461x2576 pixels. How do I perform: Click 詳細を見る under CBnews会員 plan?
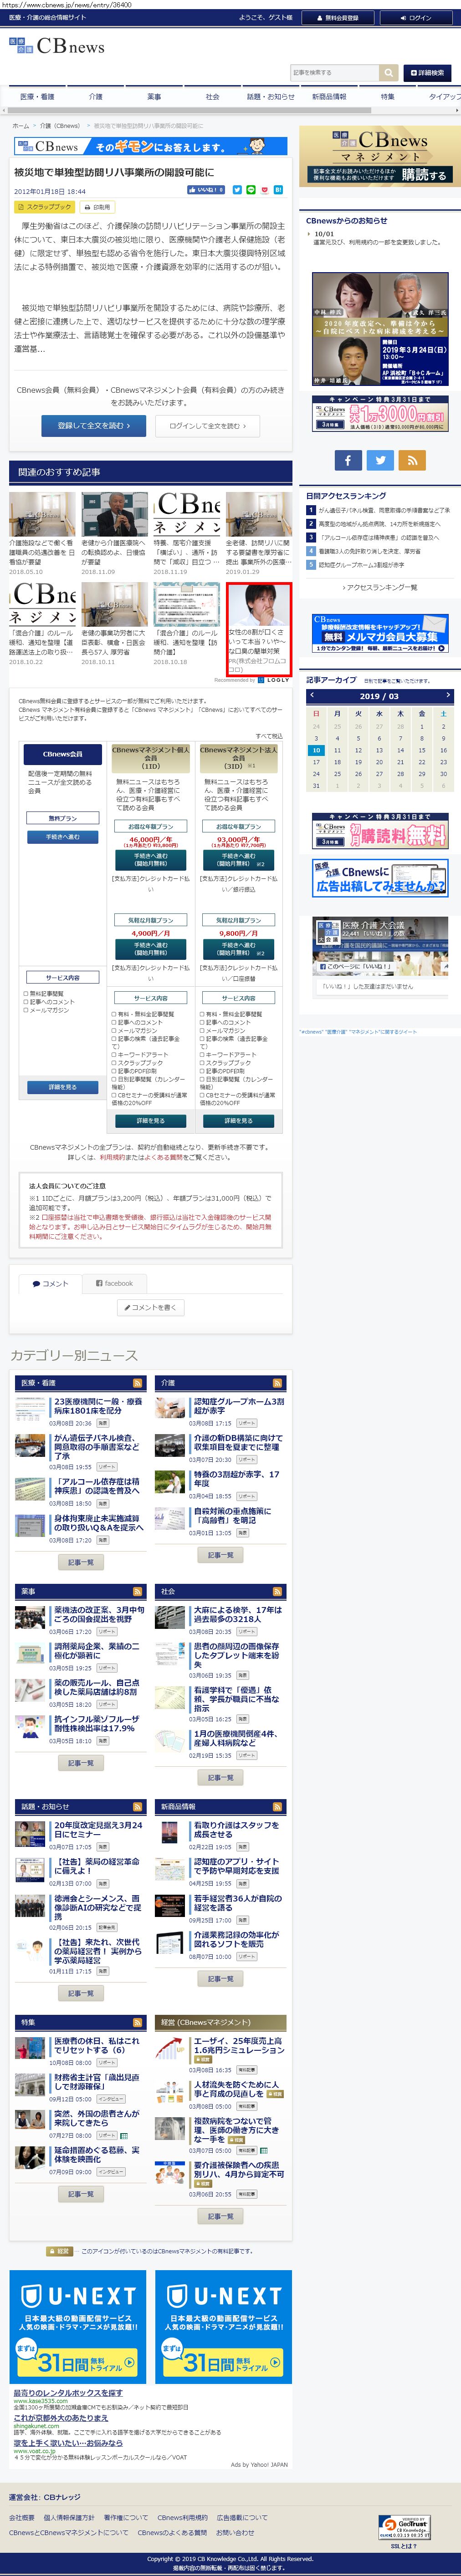(62, 1087)
